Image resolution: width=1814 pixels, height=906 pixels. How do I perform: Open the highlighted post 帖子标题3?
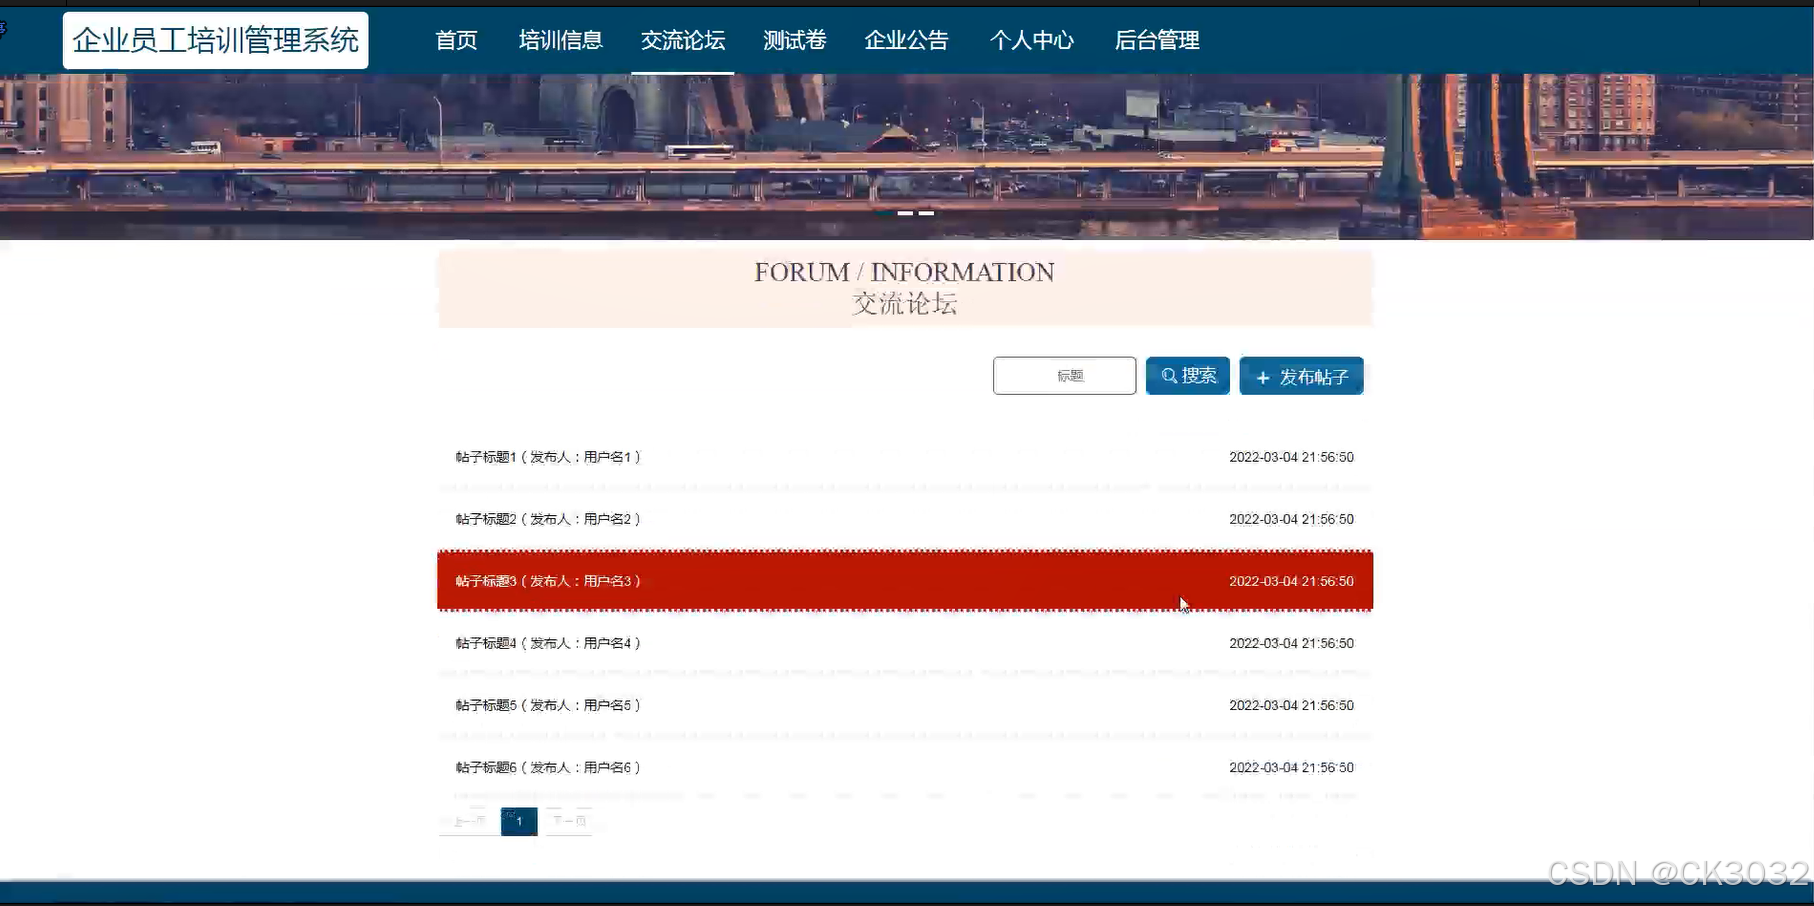[546, 580]
